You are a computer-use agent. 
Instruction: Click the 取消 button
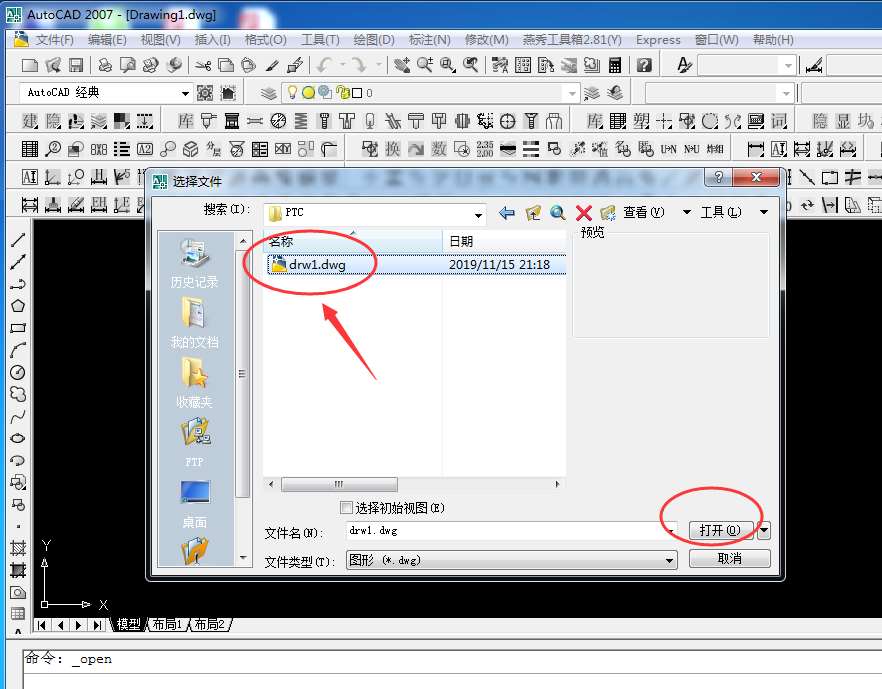730,559
